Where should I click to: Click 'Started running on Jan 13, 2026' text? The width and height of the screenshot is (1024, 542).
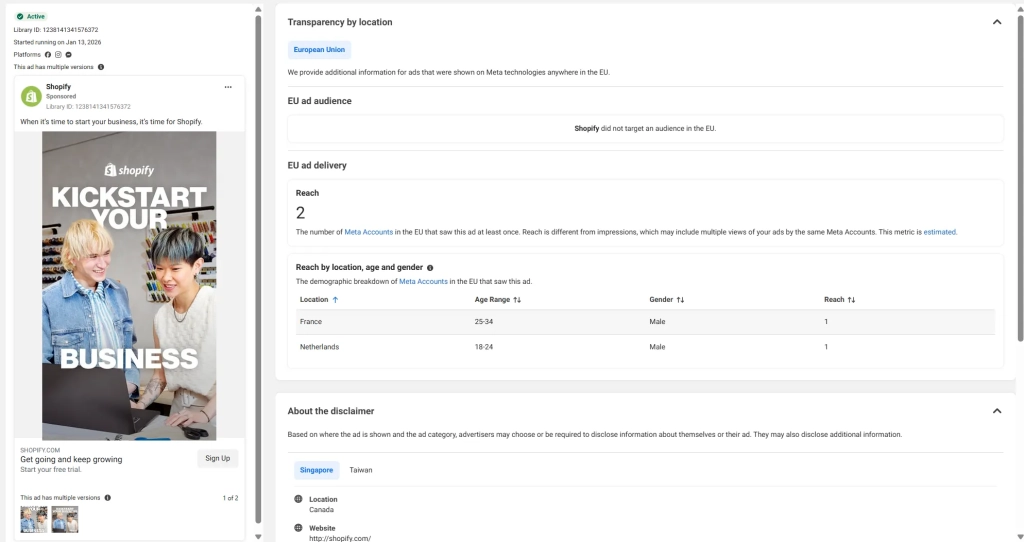point(57,42)
